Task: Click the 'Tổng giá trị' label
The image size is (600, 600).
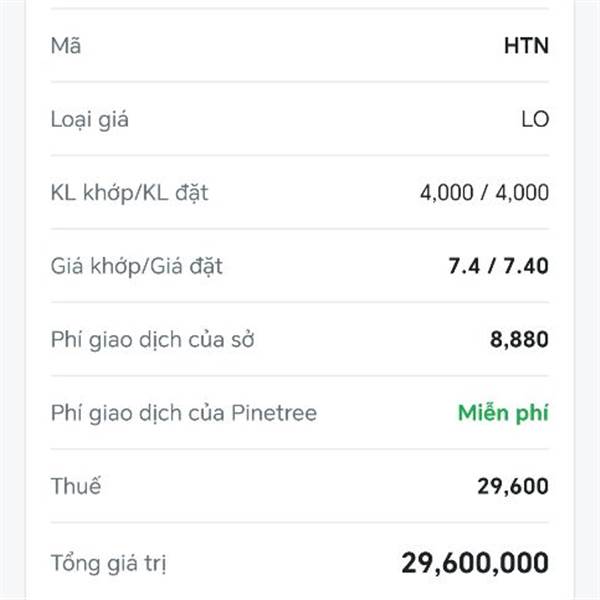Action: pos(108,563)
